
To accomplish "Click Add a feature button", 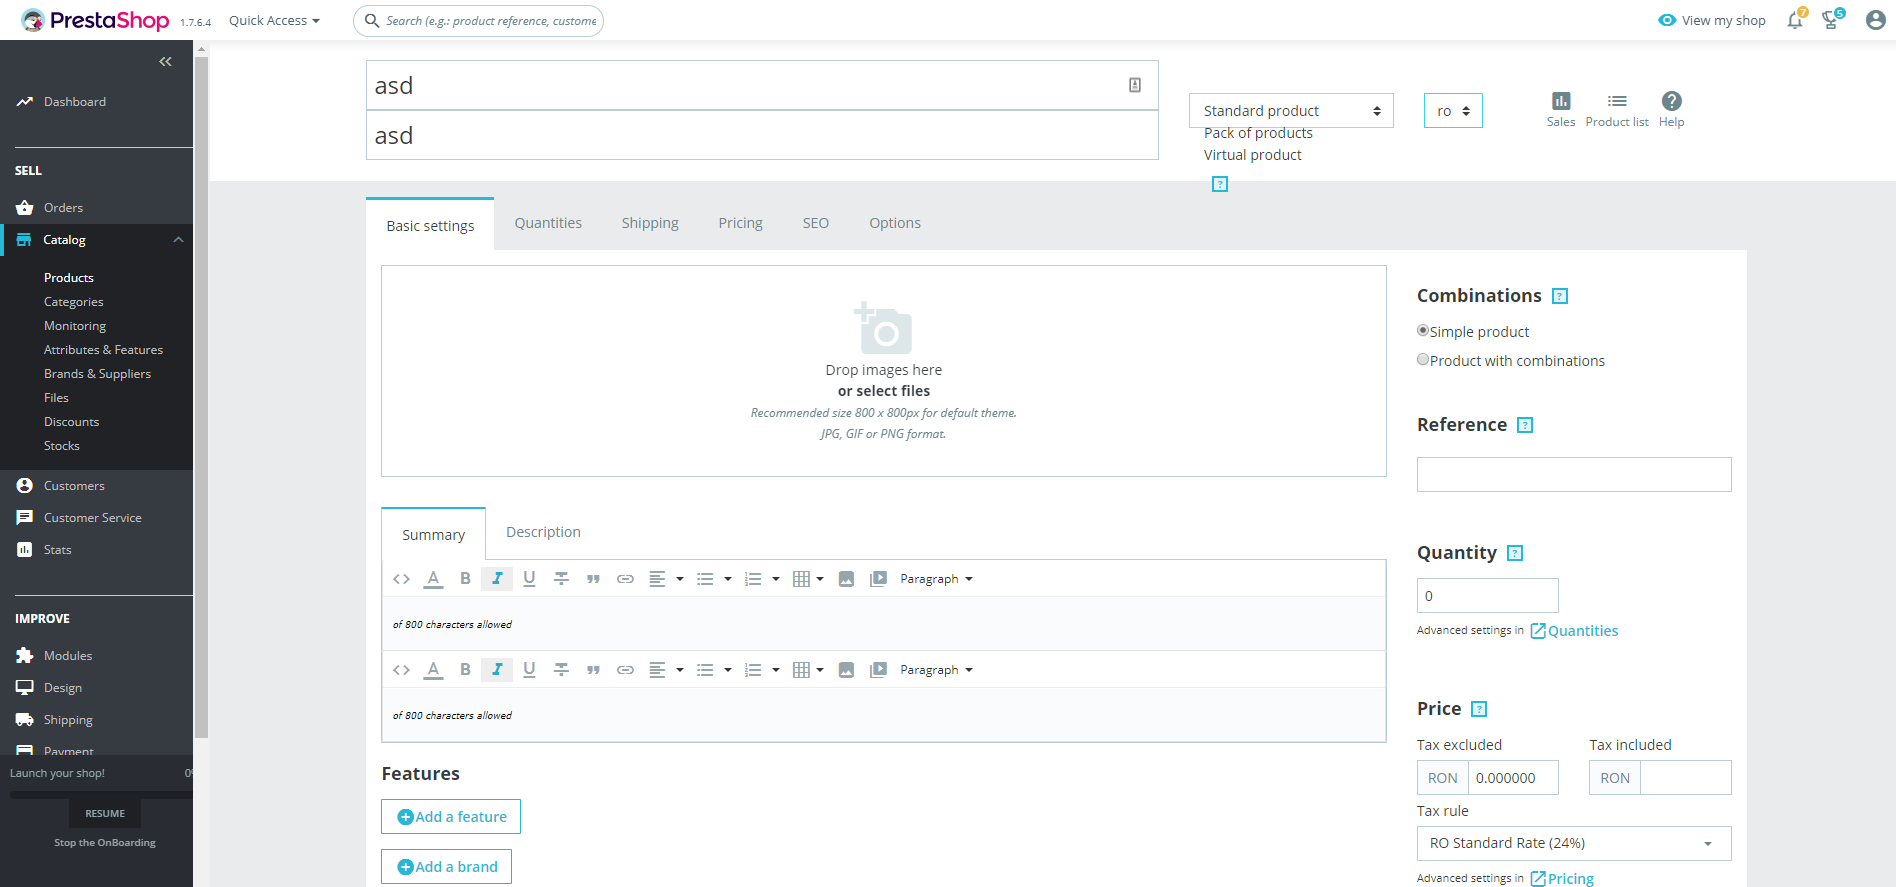I will click(451, 817).
